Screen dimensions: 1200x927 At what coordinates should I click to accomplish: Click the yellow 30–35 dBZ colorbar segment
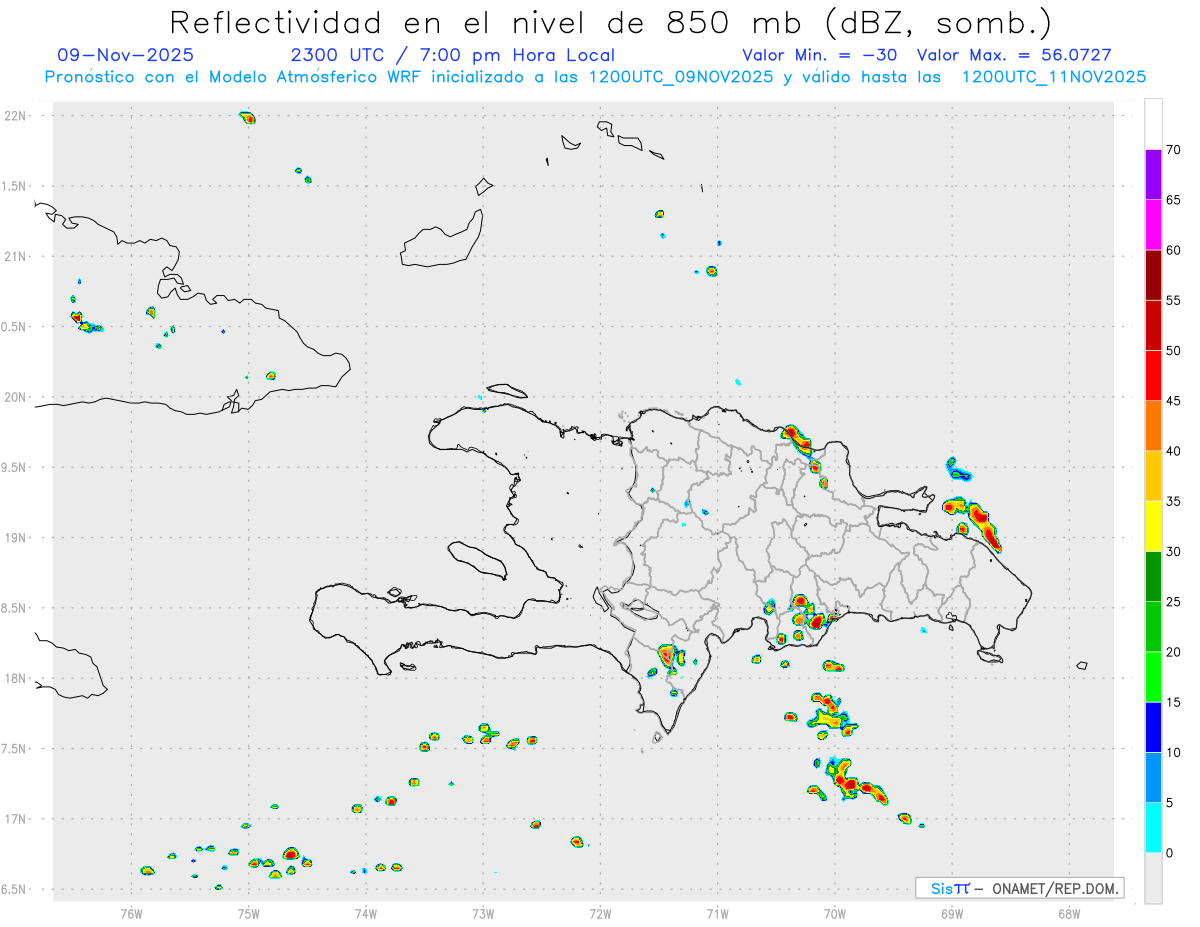coord(1153,526)
